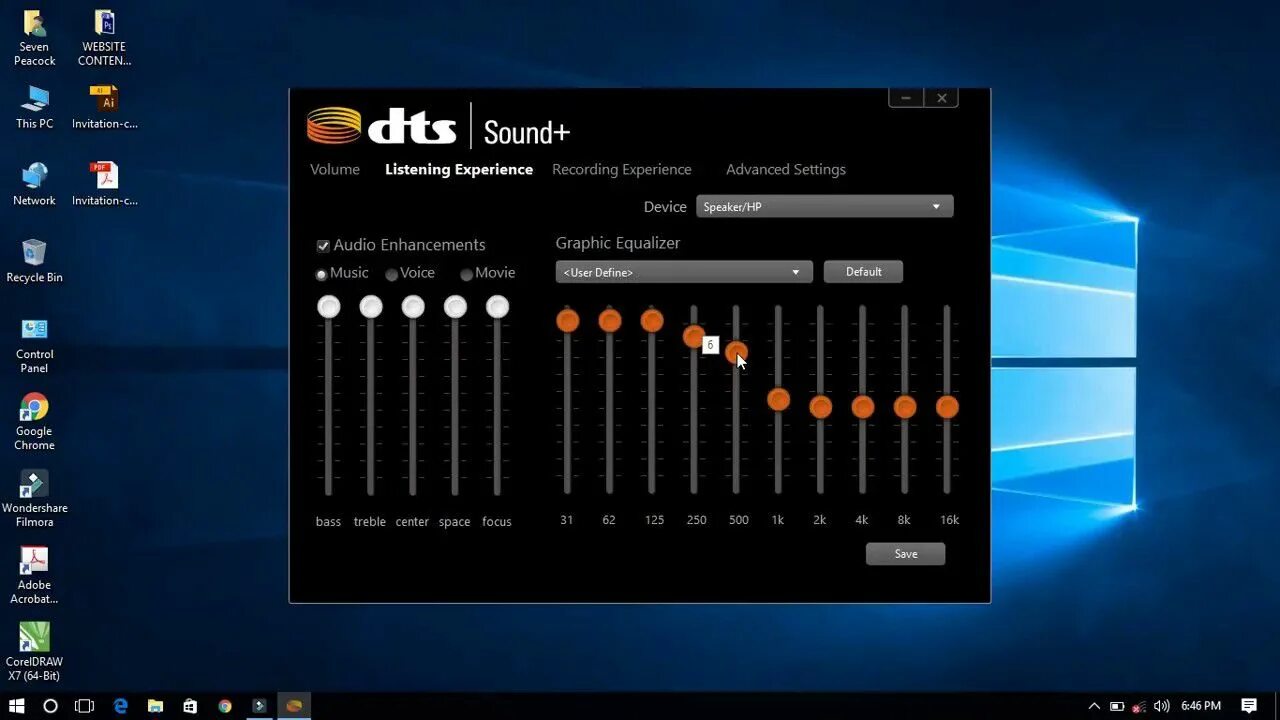Open the User Define equalizer preset dropdown
This screenshot has height=720, width=1280.
(684, 272)
